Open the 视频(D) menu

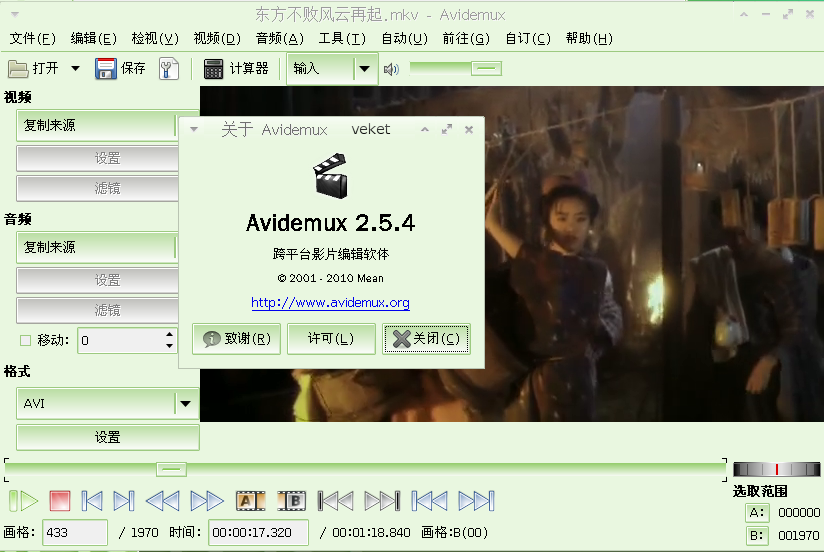(217, 38)
